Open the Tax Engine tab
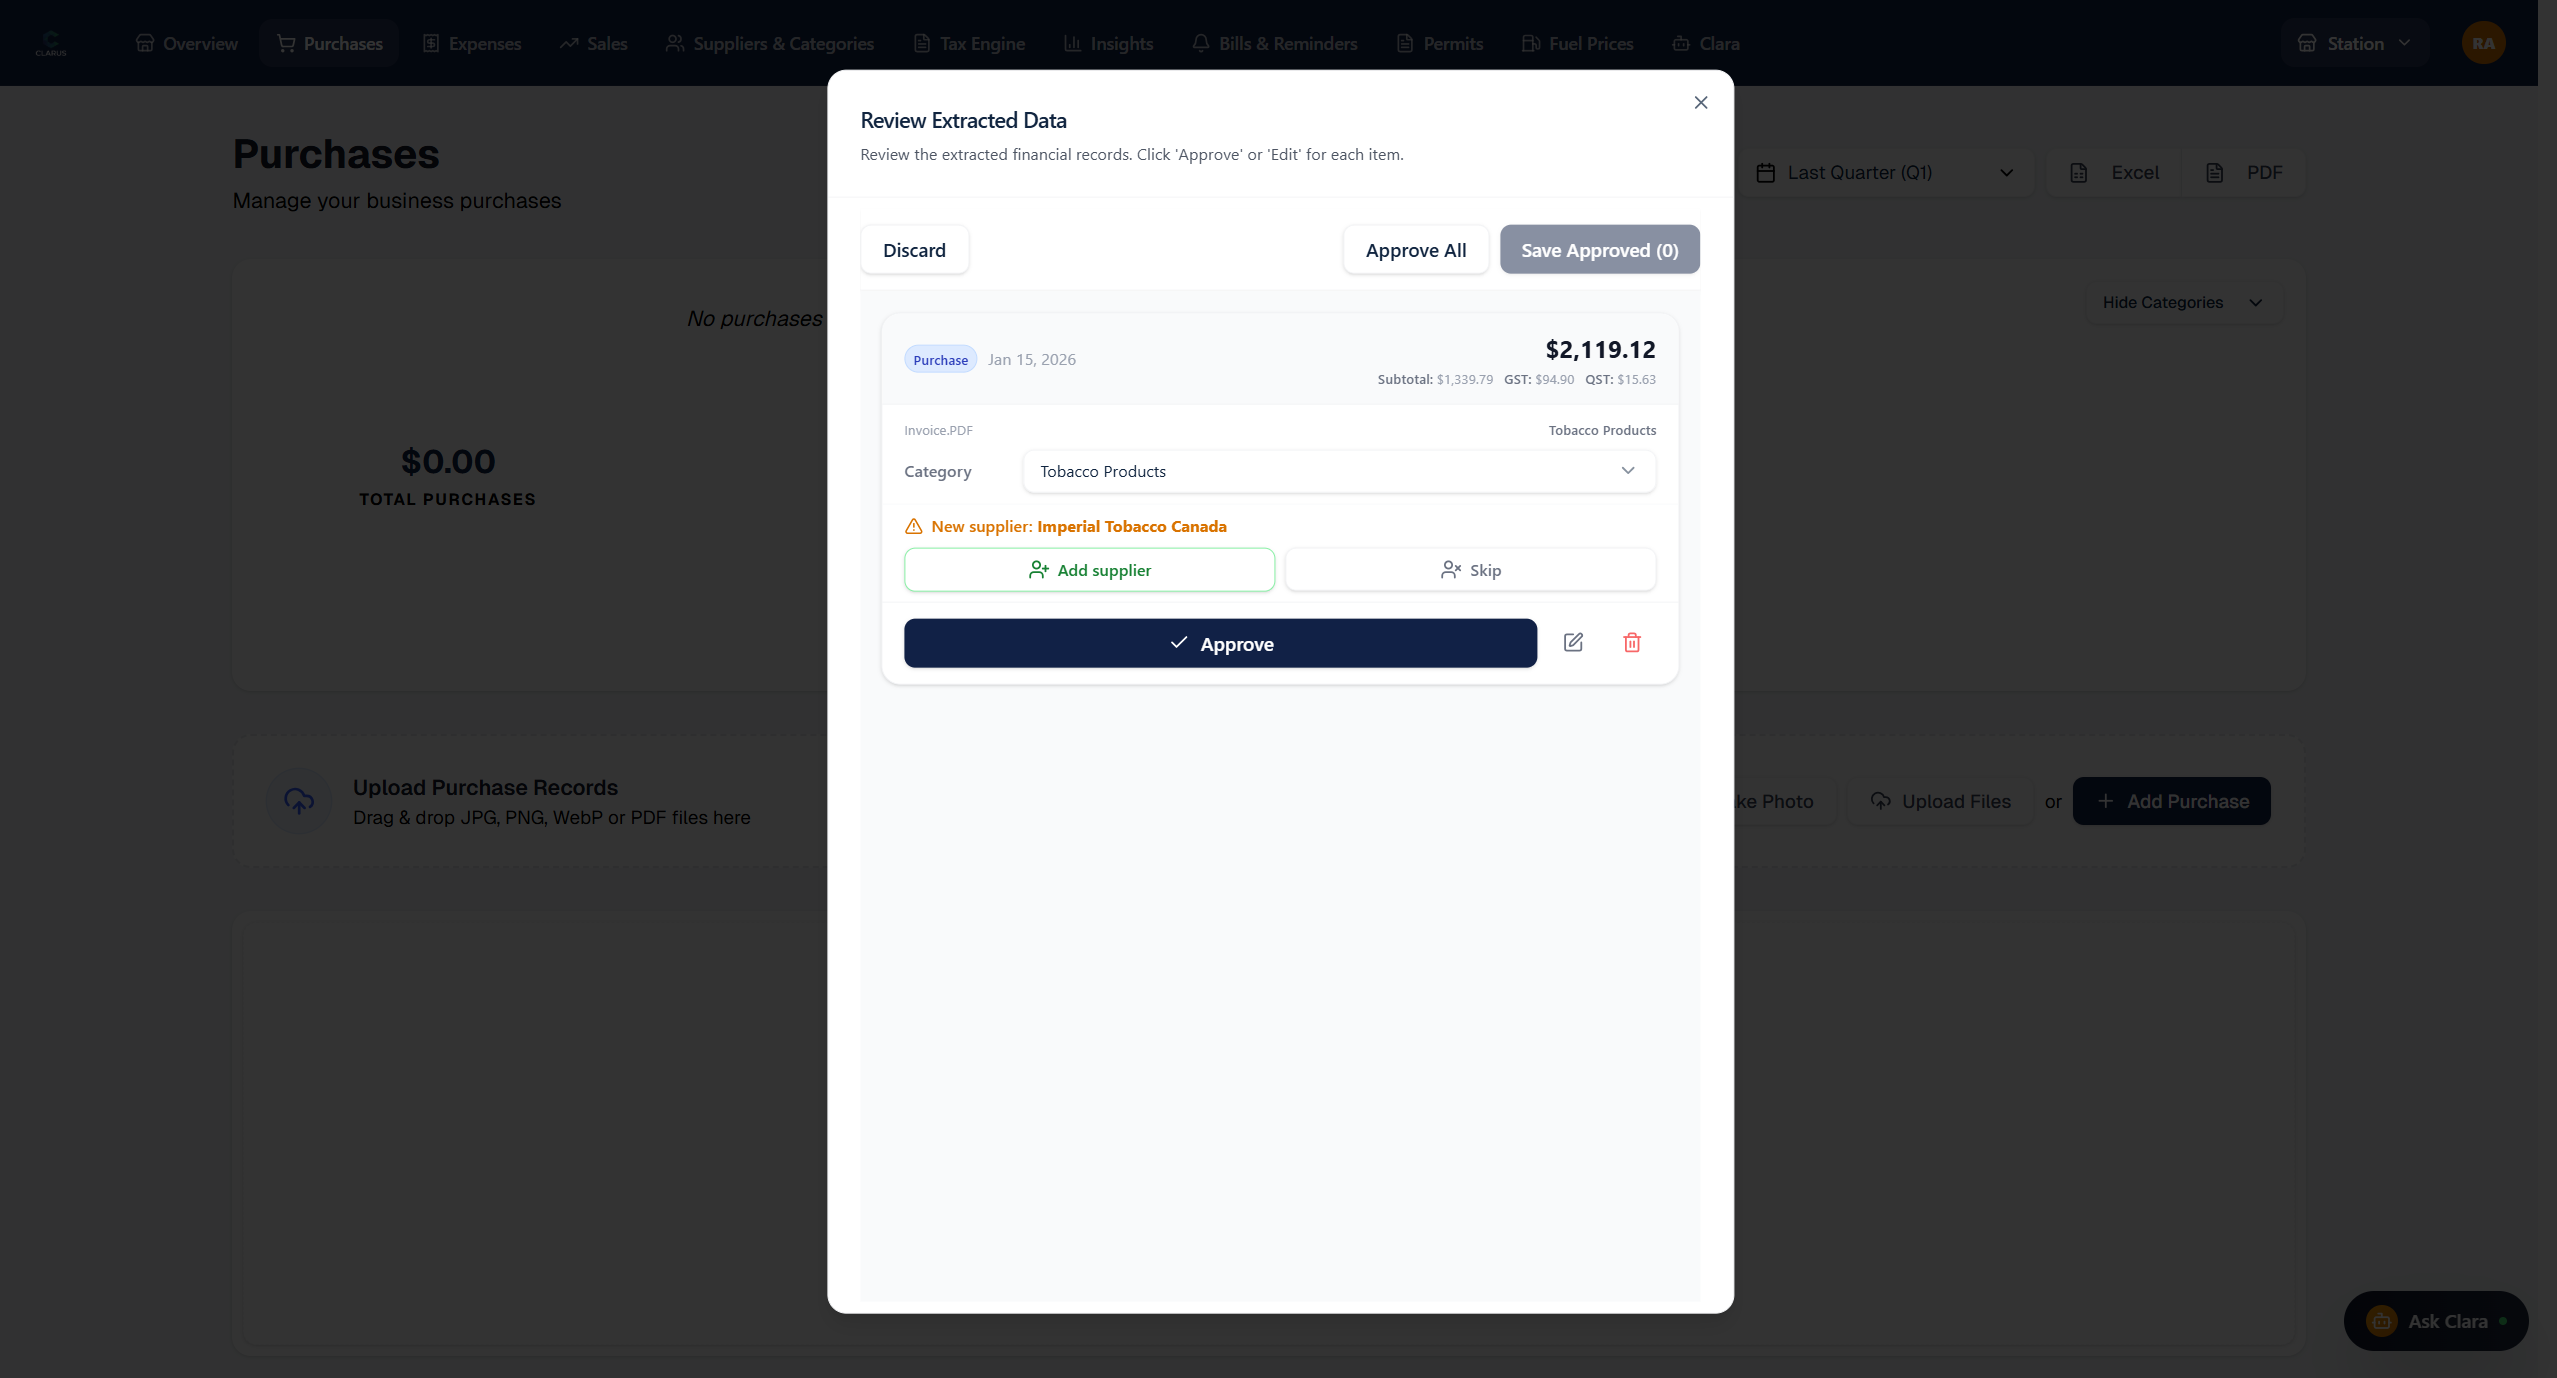2557x1378 pixels. (x=969, y=44)
